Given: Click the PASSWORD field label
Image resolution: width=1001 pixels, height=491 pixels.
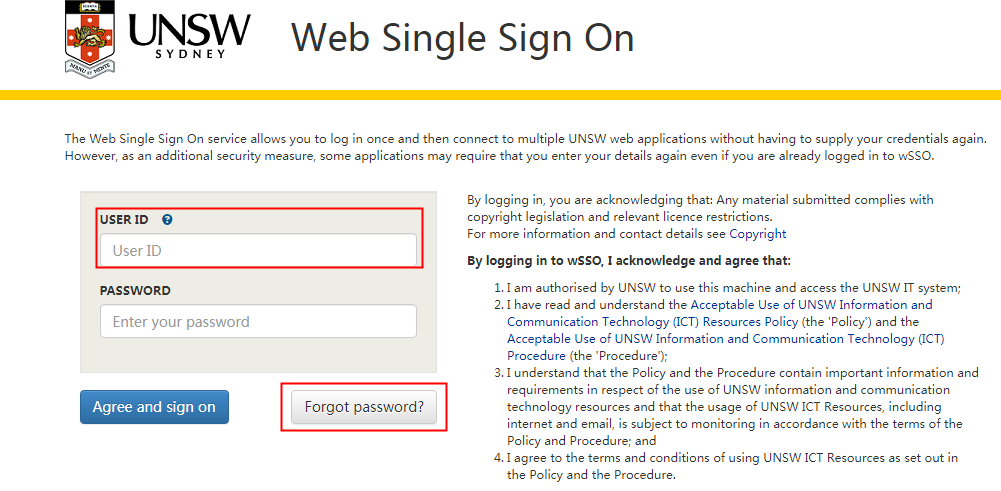Looking at the screenshot, I should 135,291.
